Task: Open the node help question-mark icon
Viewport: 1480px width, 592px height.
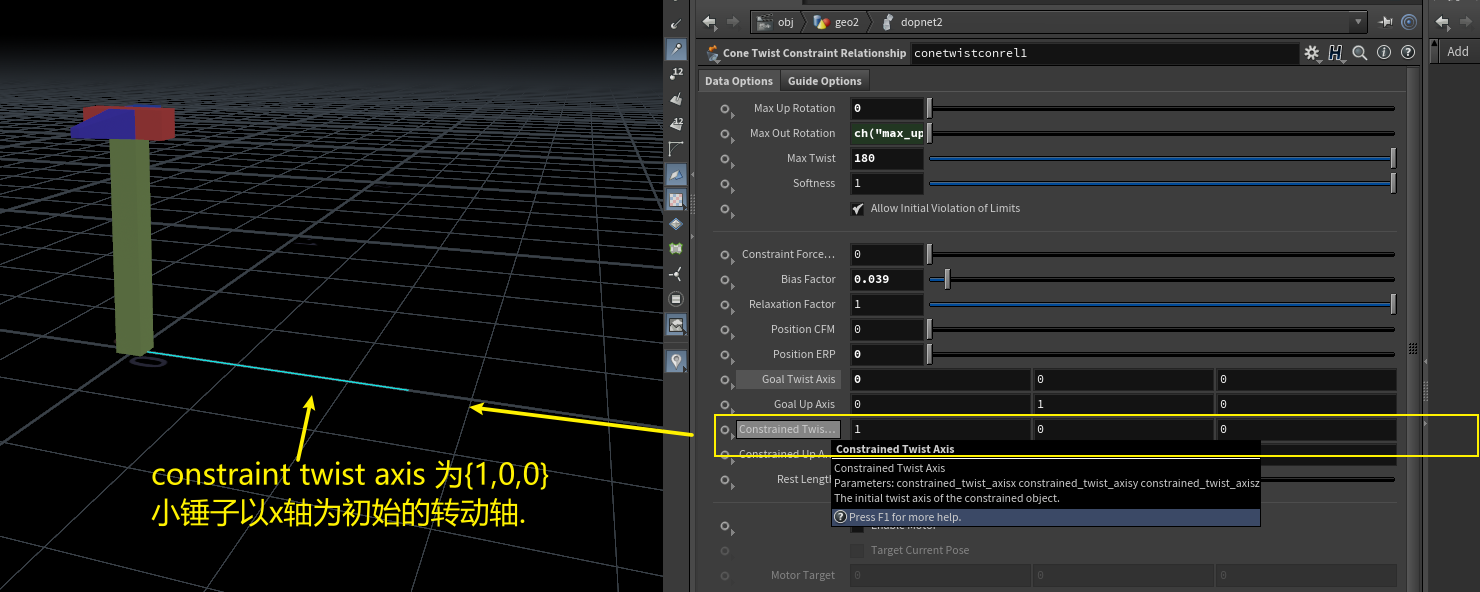Action: click(x=1408, y=53)
